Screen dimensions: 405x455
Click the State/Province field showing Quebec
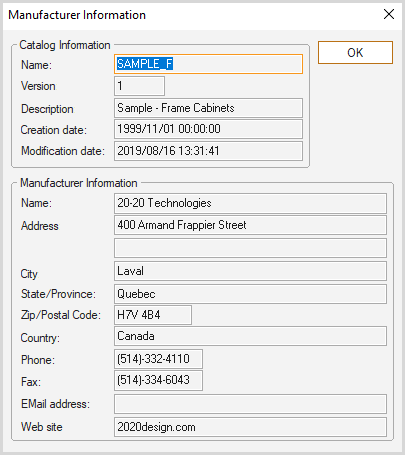[250, 294]
